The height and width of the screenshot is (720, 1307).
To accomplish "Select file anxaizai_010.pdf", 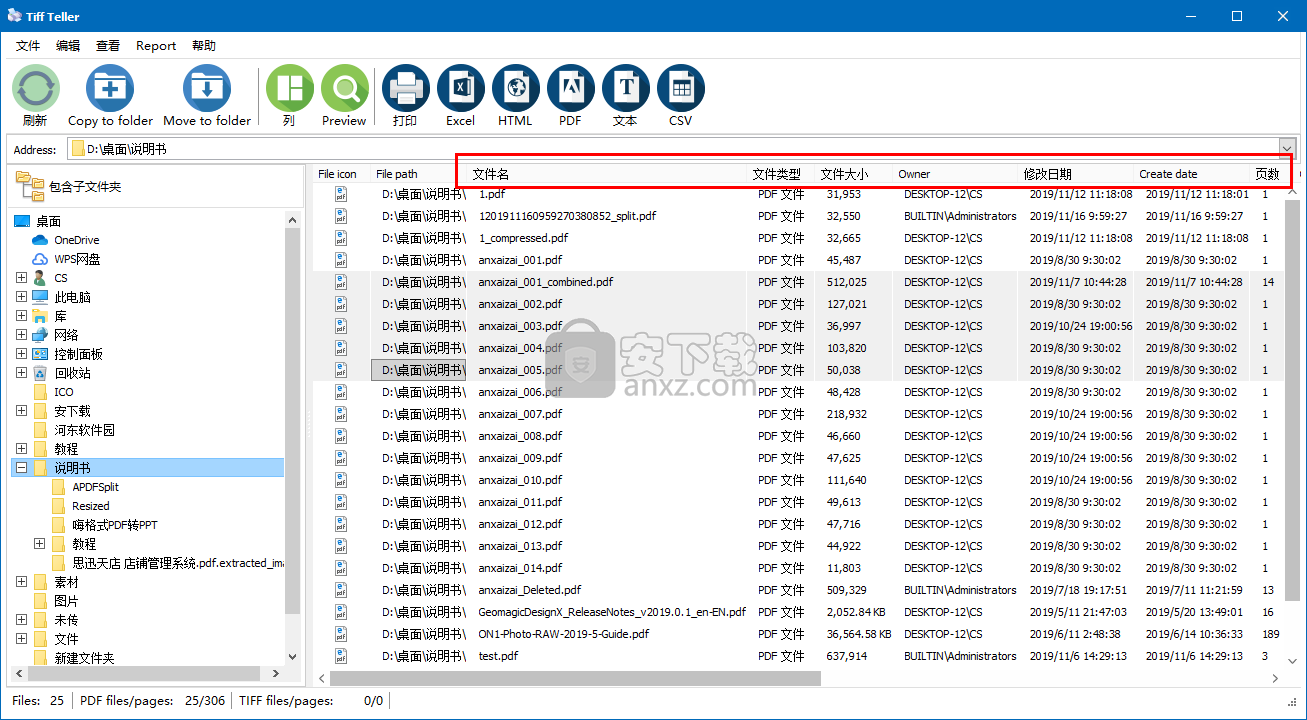I will tap(520, 480).
